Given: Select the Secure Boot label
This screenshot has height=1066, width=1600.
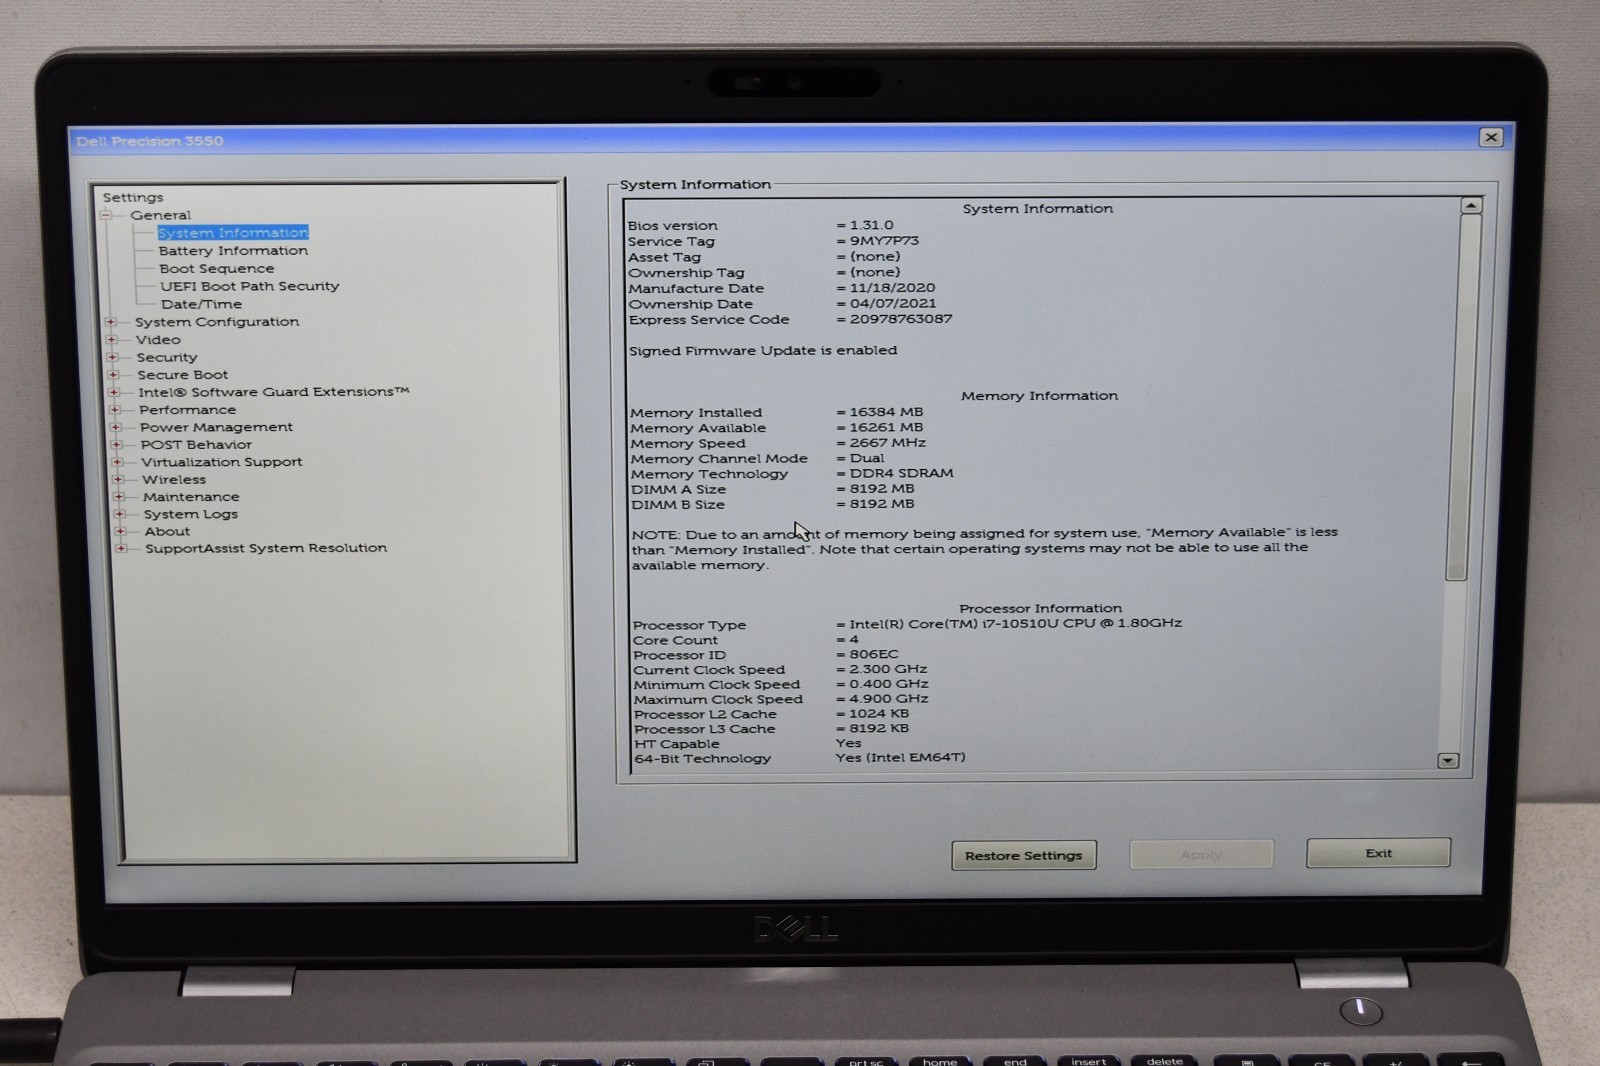Looking at the screenshot, I should coord(183,375).
